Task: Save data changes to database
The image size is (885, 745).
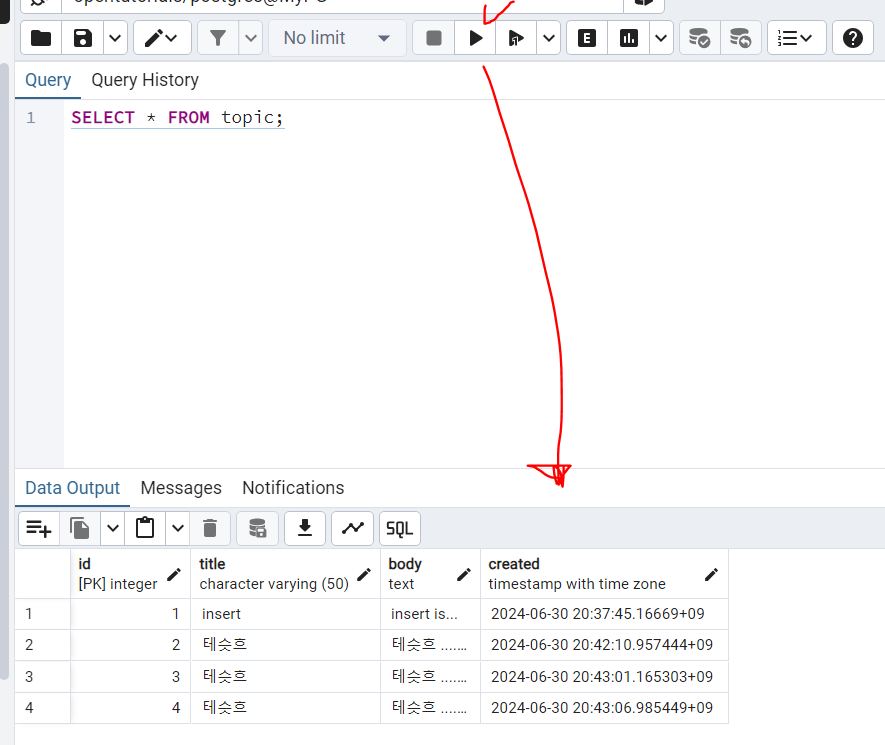Action: coord(257,529)
